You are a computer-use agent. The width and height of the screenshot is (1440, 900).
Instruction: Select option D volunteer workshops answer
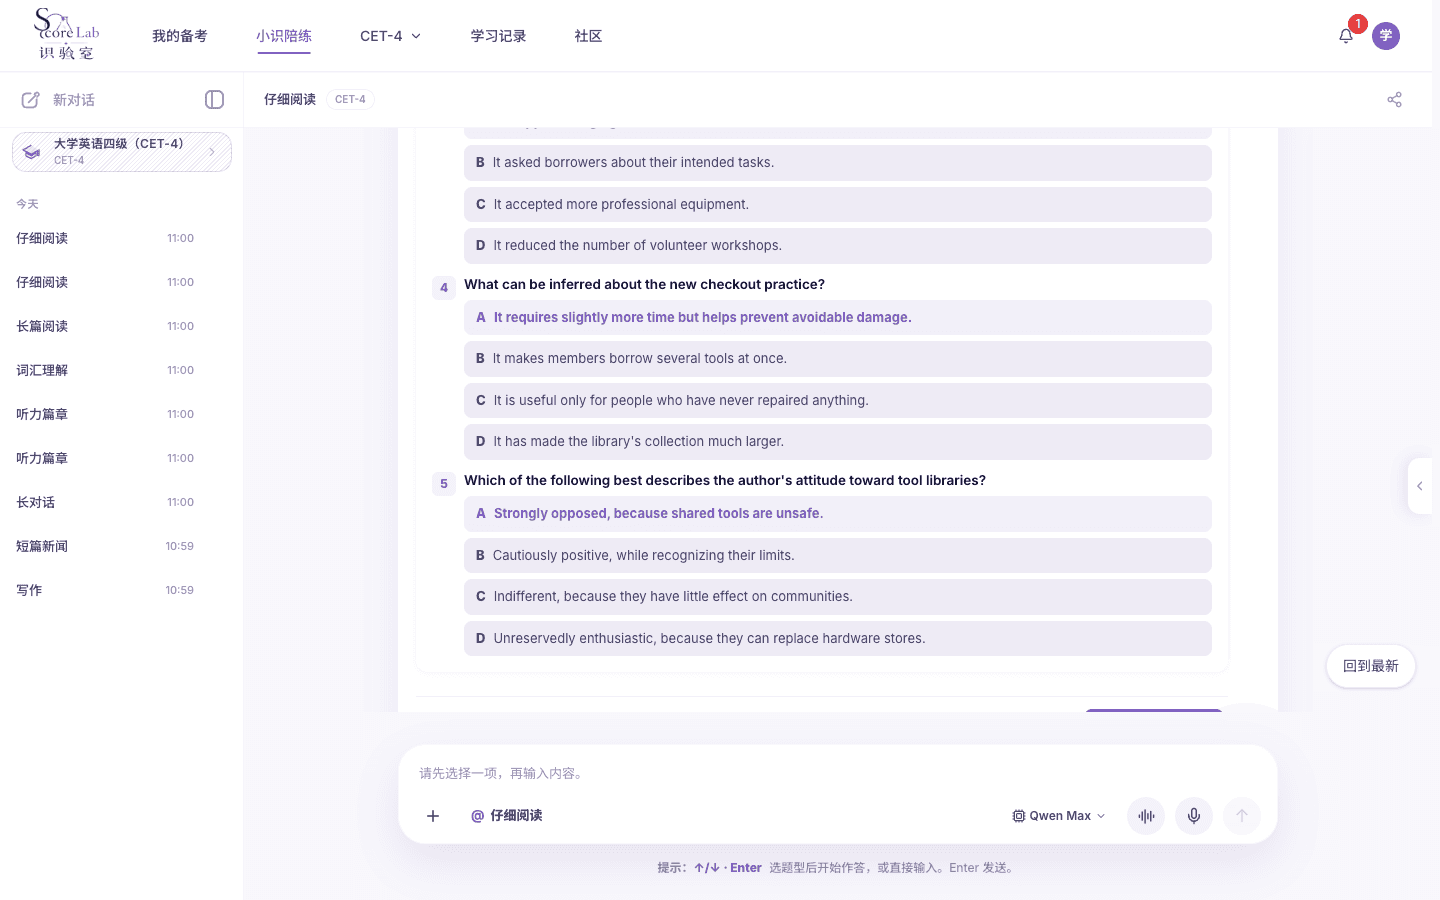click(x=838, y=246)
